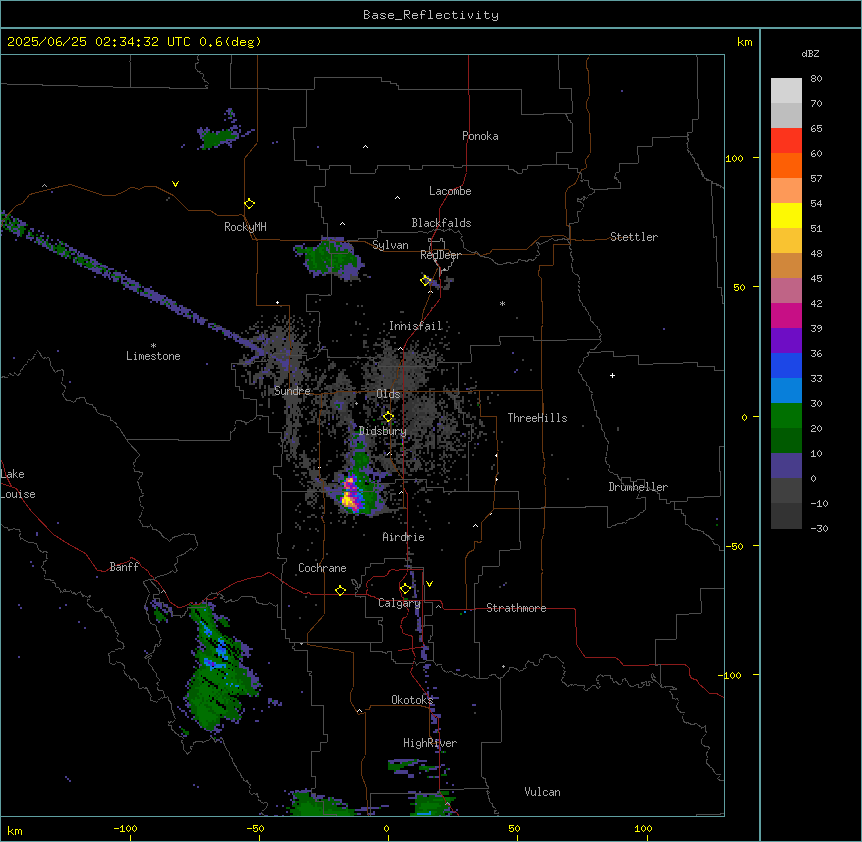Click the Drumheller city label
862x842 pixels.
click(x=638, y=487)
